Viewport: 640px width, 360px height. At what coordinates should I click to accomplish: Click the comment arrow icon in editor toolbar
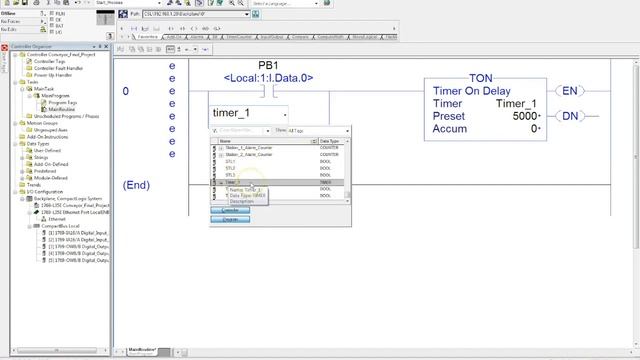pyautogui.click(x=205, y=49)
